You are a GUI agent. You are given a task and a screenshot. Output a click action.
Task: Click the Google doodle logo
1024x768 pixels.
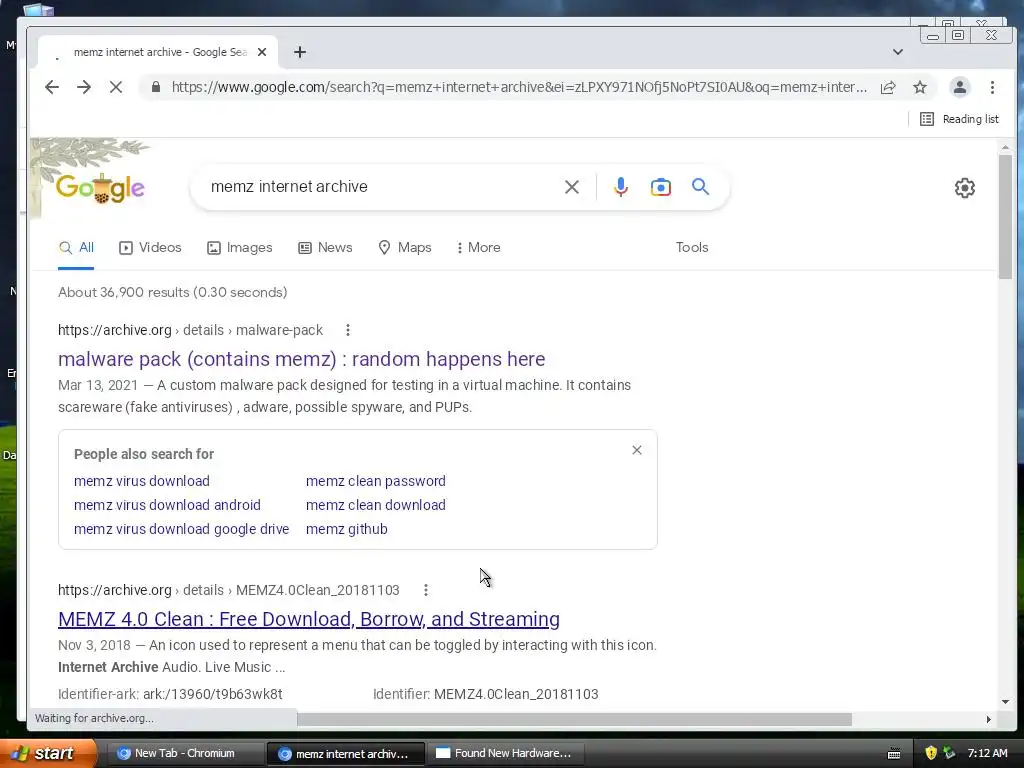pos(99,188)
